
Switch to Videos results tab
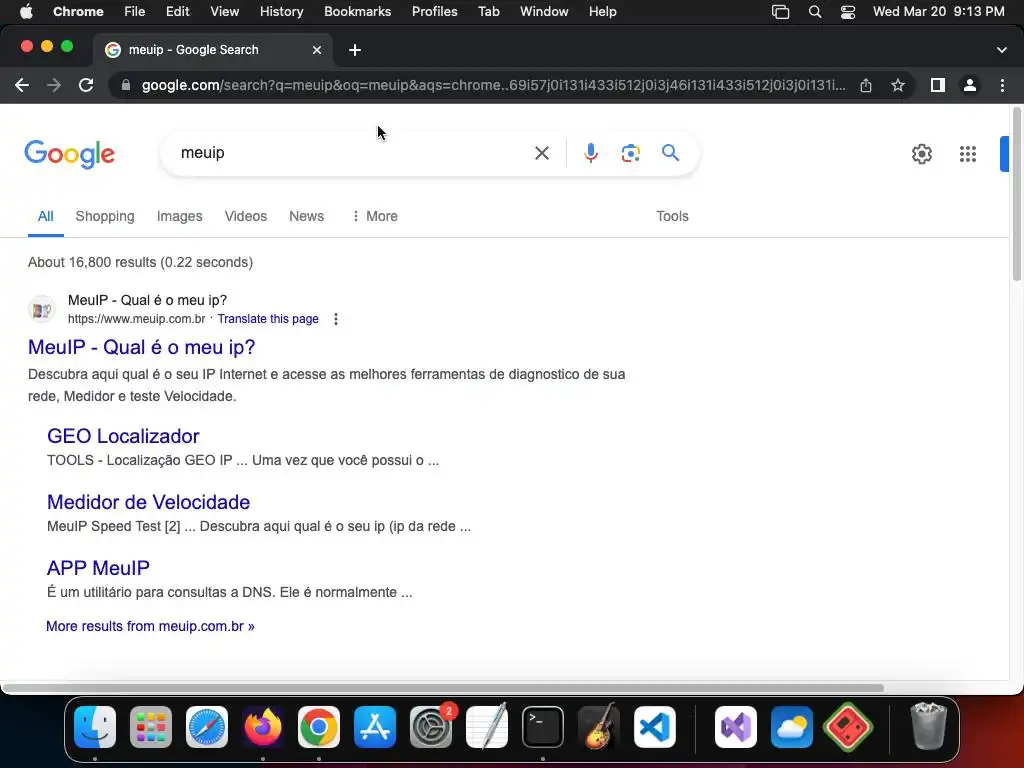(246, 216)
